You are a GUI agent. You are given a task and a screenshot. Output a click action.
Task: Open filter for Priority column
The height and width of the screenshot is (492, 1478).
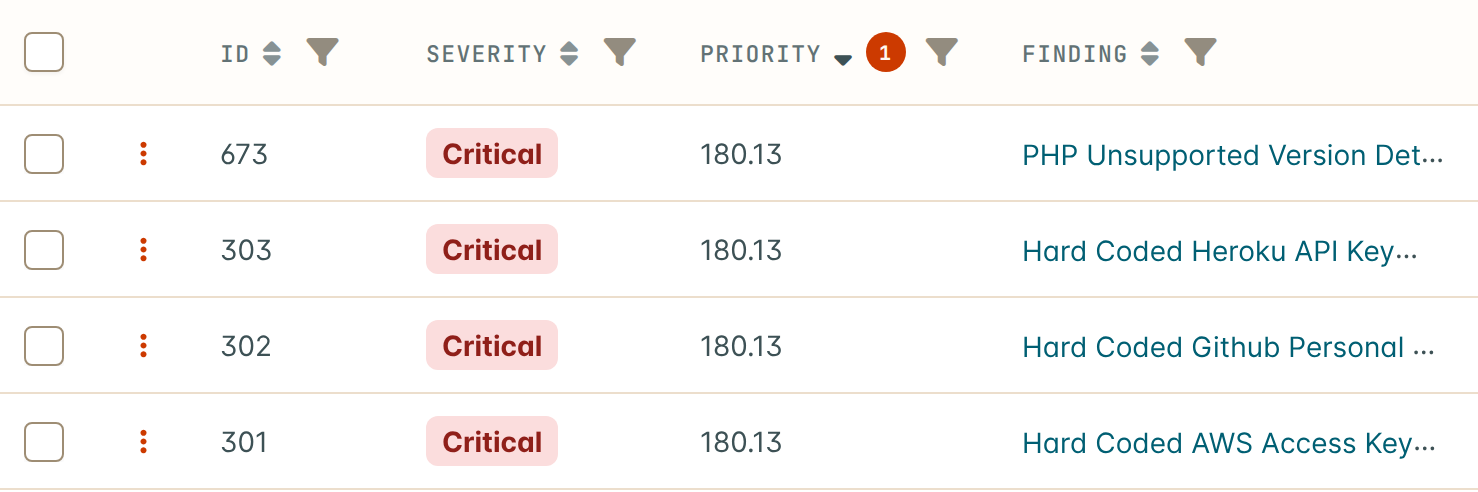942,53
